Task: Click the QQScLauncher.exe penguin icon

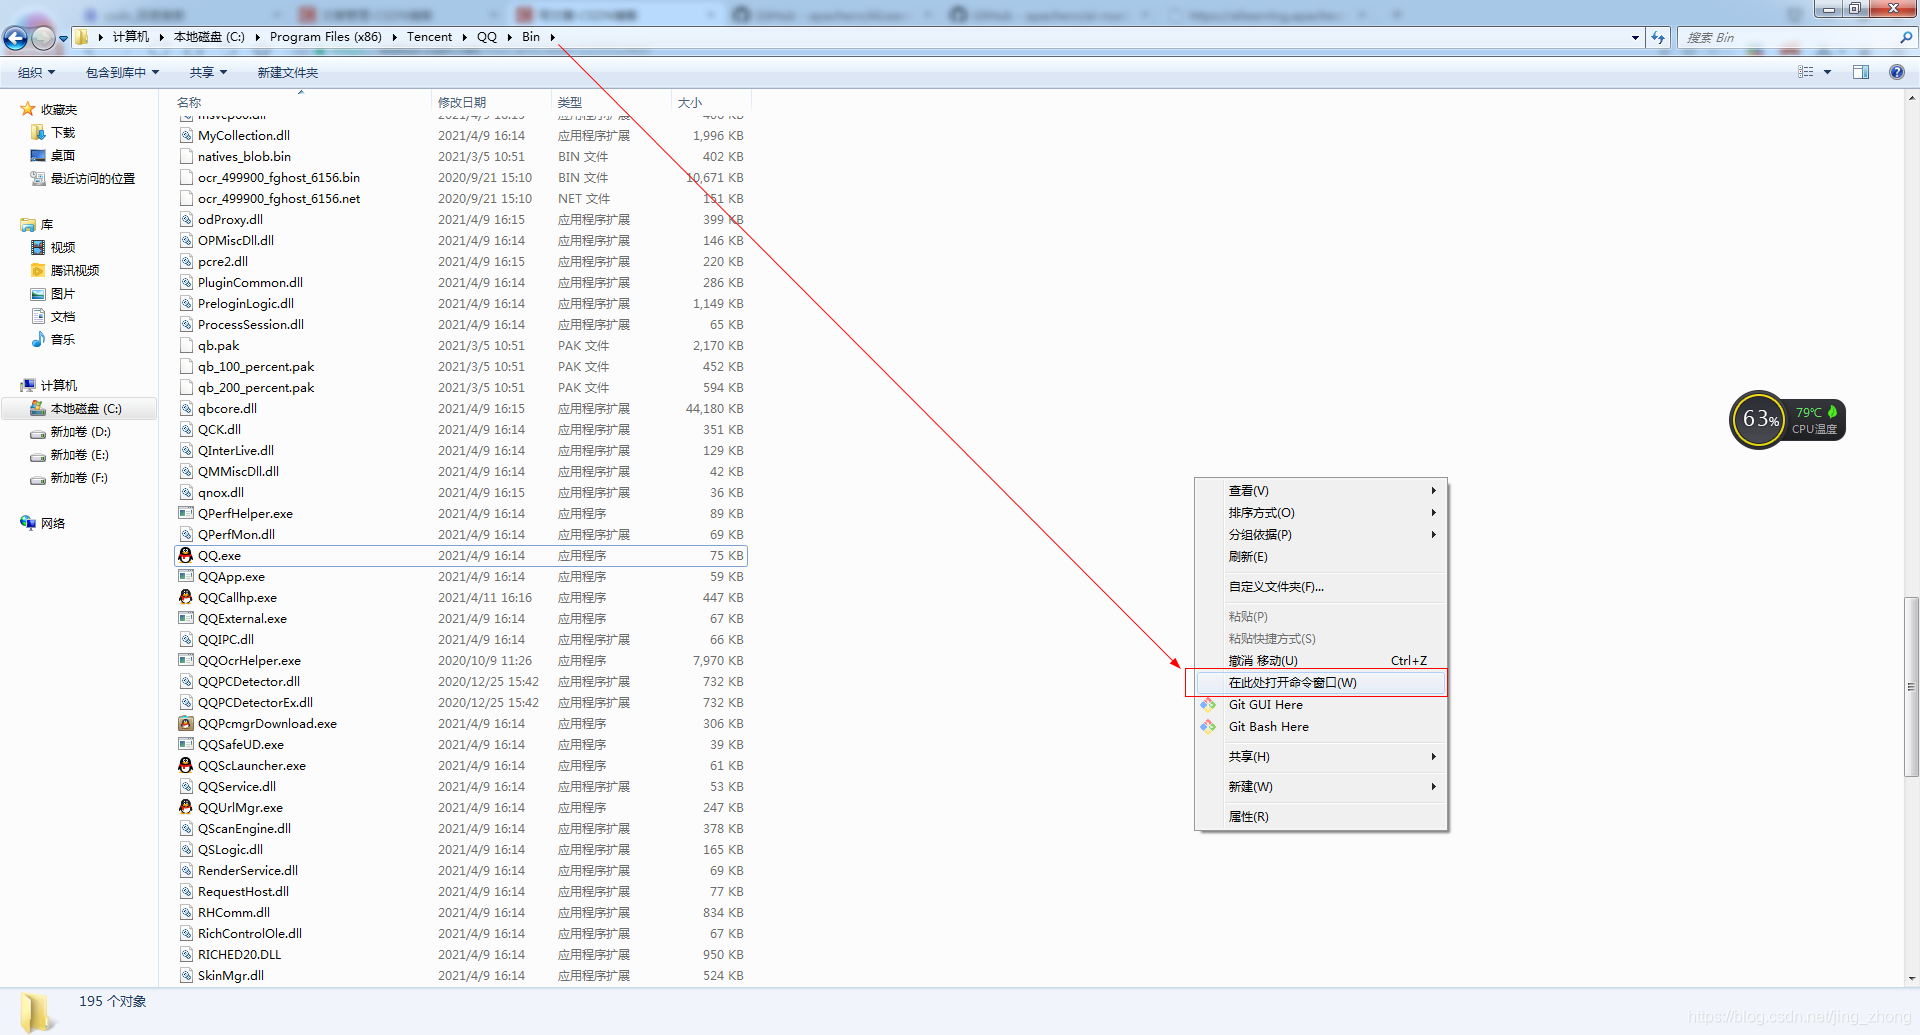Action: (185, 765)
